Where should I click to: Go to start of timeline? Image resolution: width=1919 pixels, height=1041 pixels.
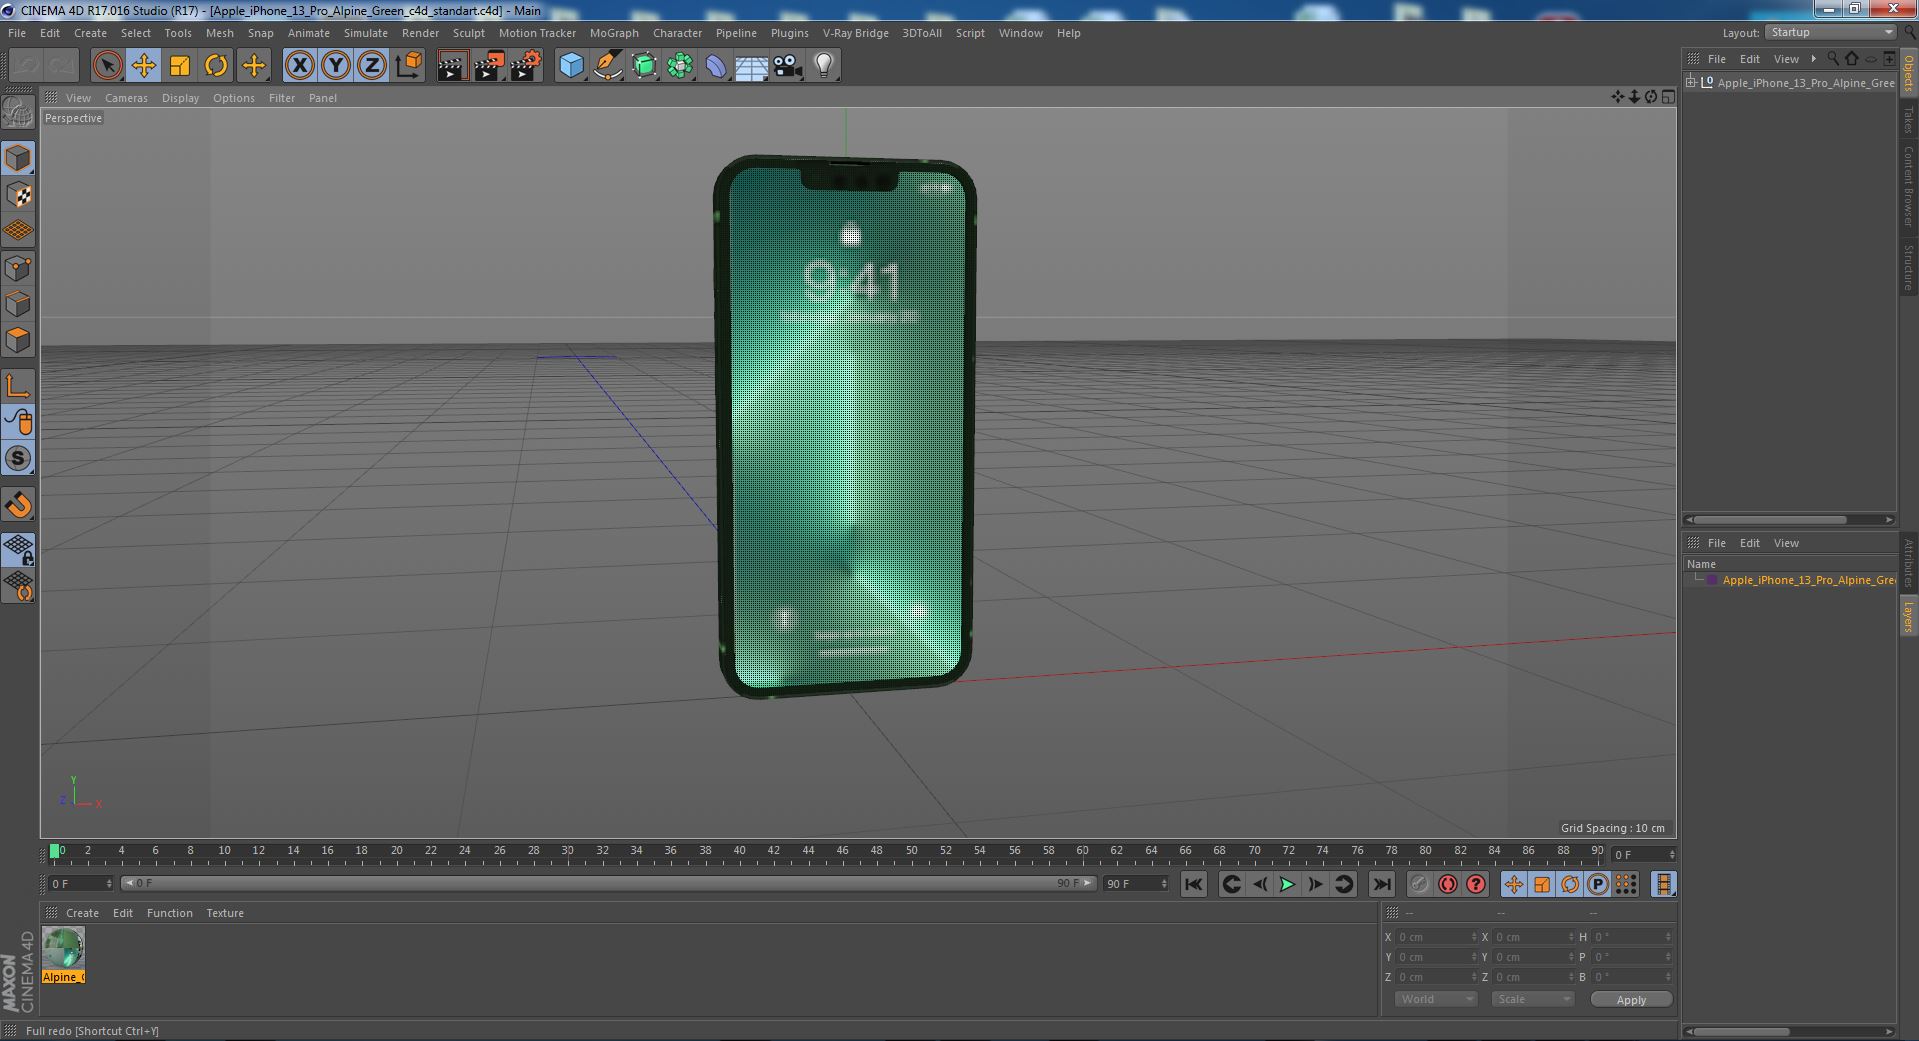1193,884
